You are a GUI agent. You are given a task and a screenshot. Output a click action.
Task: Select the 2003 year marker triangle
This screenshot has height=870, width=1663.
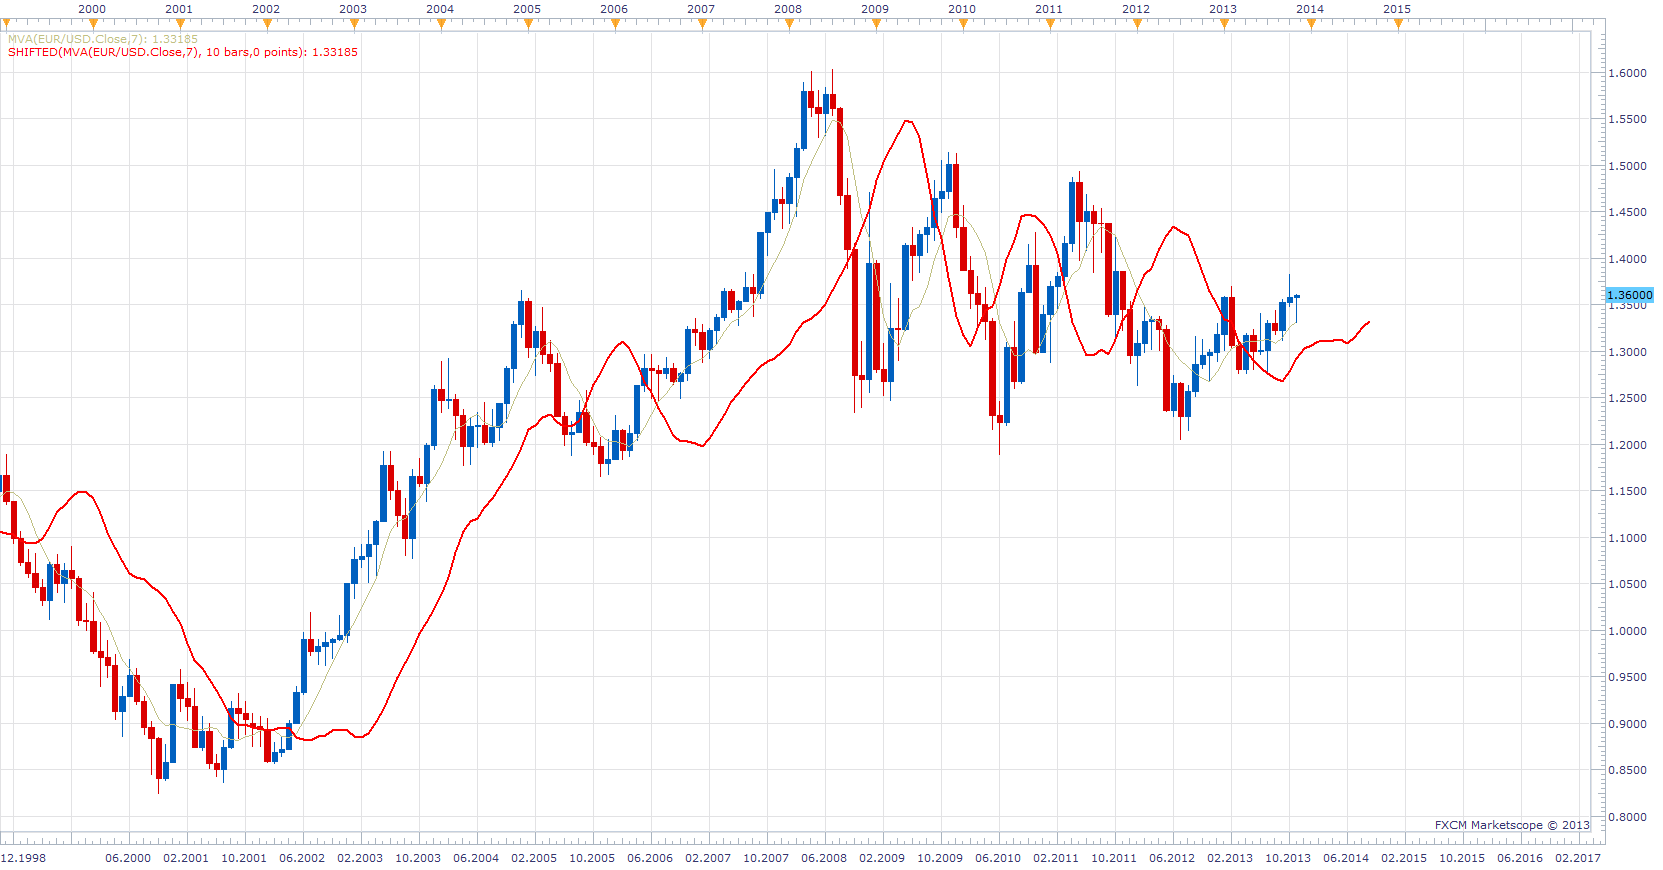pyautogui.click(x=354, y=24)
